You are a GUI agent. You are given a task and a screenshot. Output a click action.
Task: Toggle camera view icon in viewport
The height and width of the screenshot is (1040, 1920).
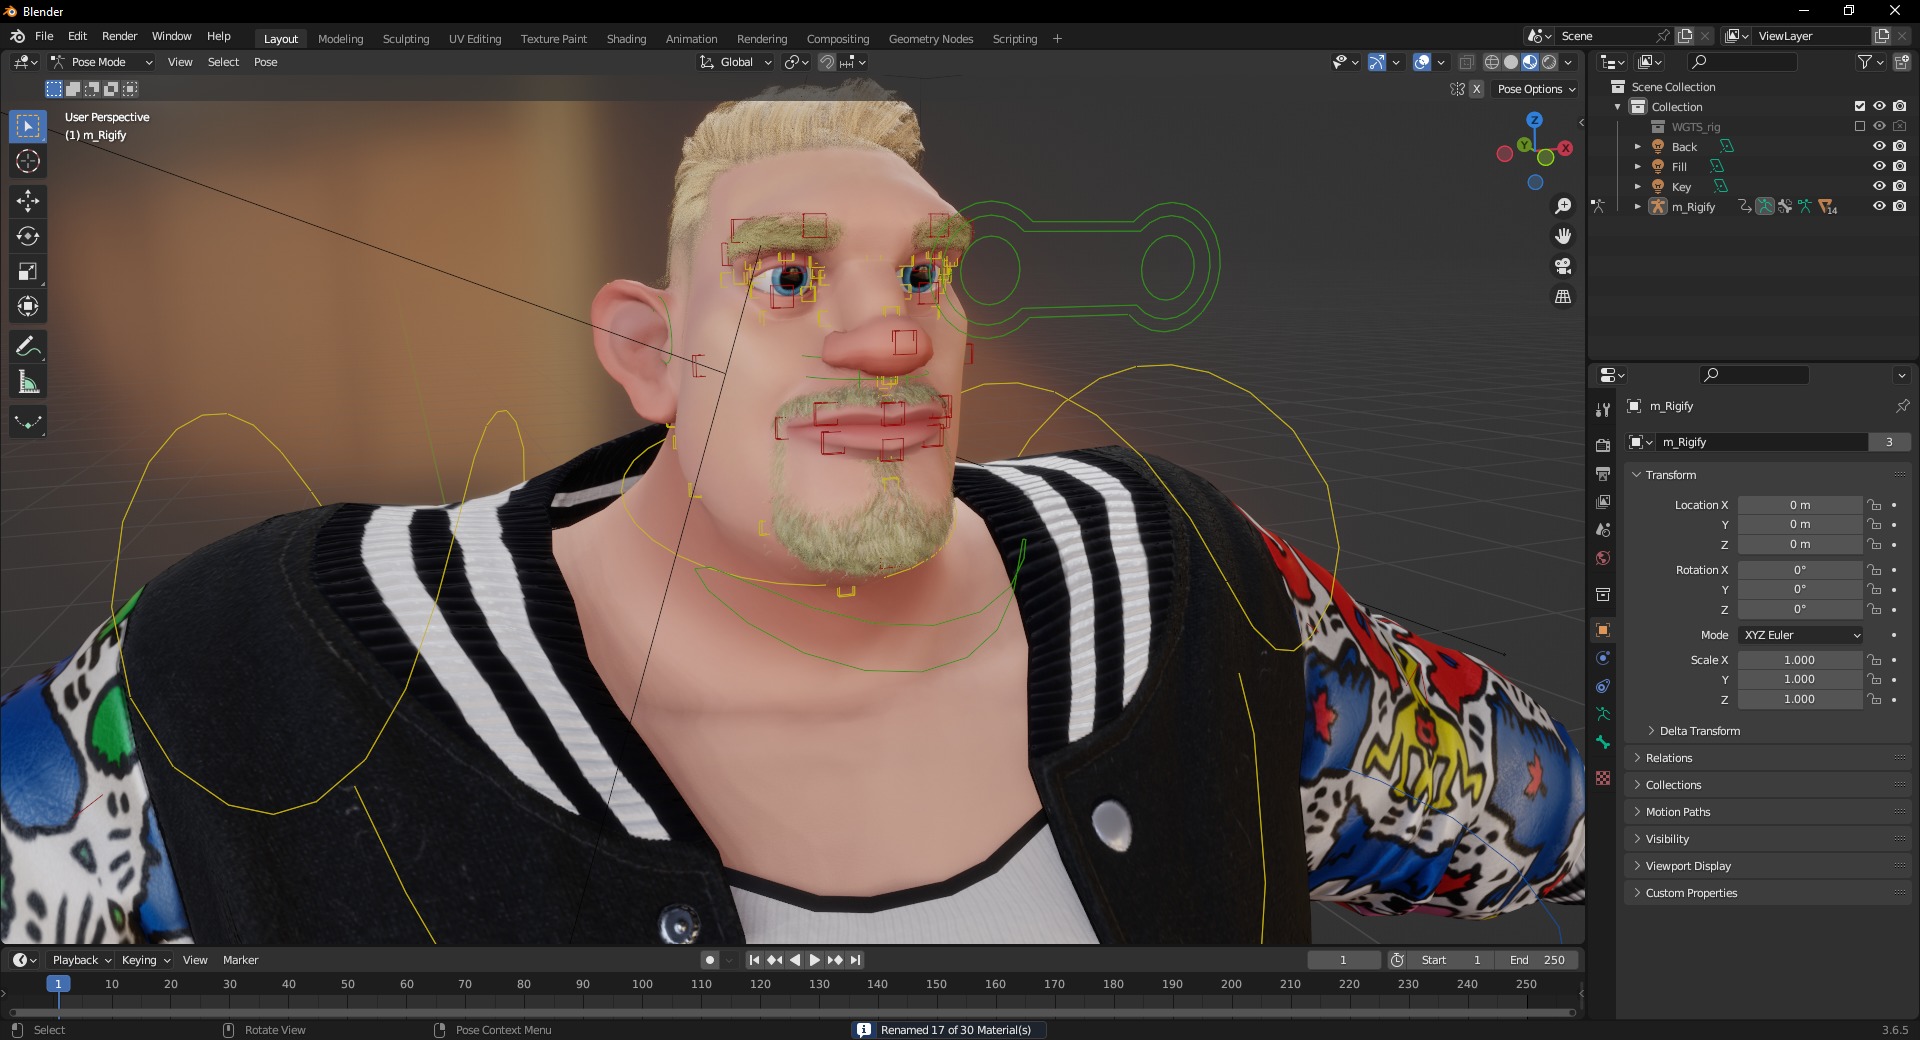point(1563,266)
